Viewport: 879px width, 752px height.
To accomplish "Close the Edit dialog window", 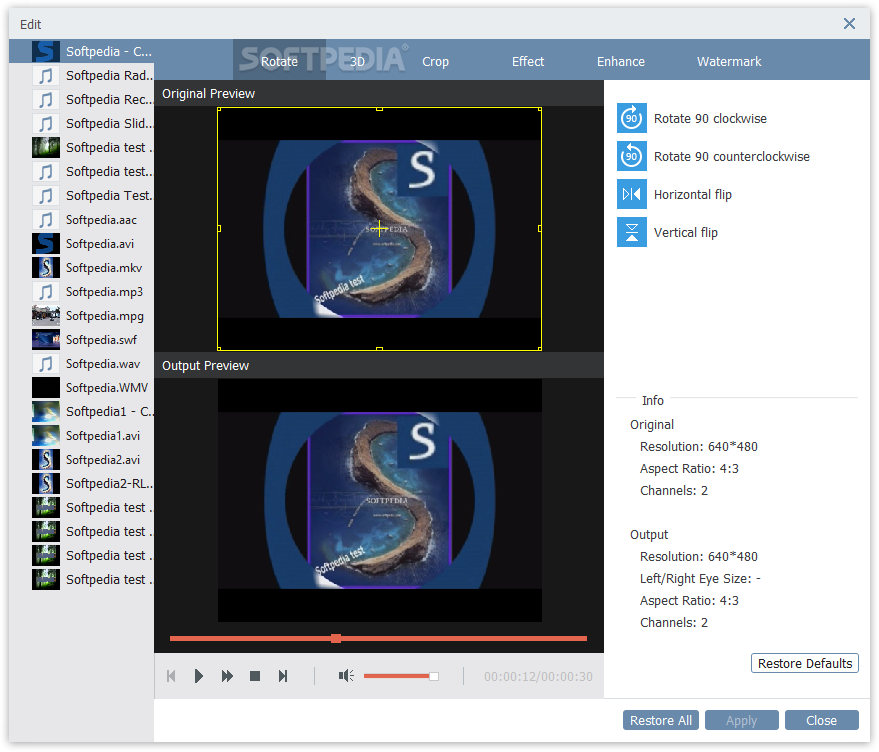I will pos(849,24).
